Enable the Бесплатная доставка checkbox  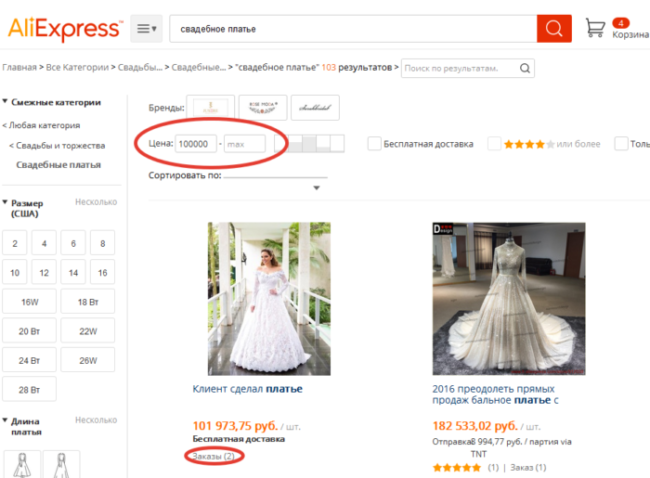click(x=374, y=144)
